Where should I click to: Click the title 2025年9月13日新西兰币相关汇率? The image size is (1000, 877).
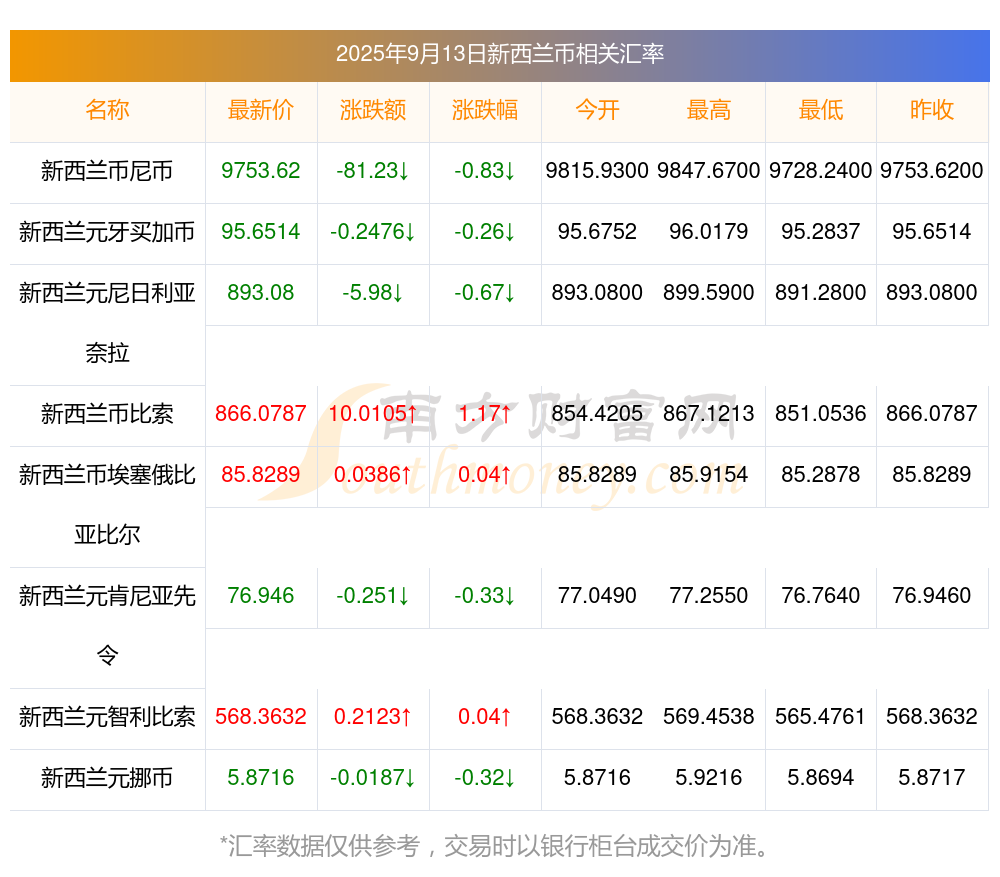500,54
